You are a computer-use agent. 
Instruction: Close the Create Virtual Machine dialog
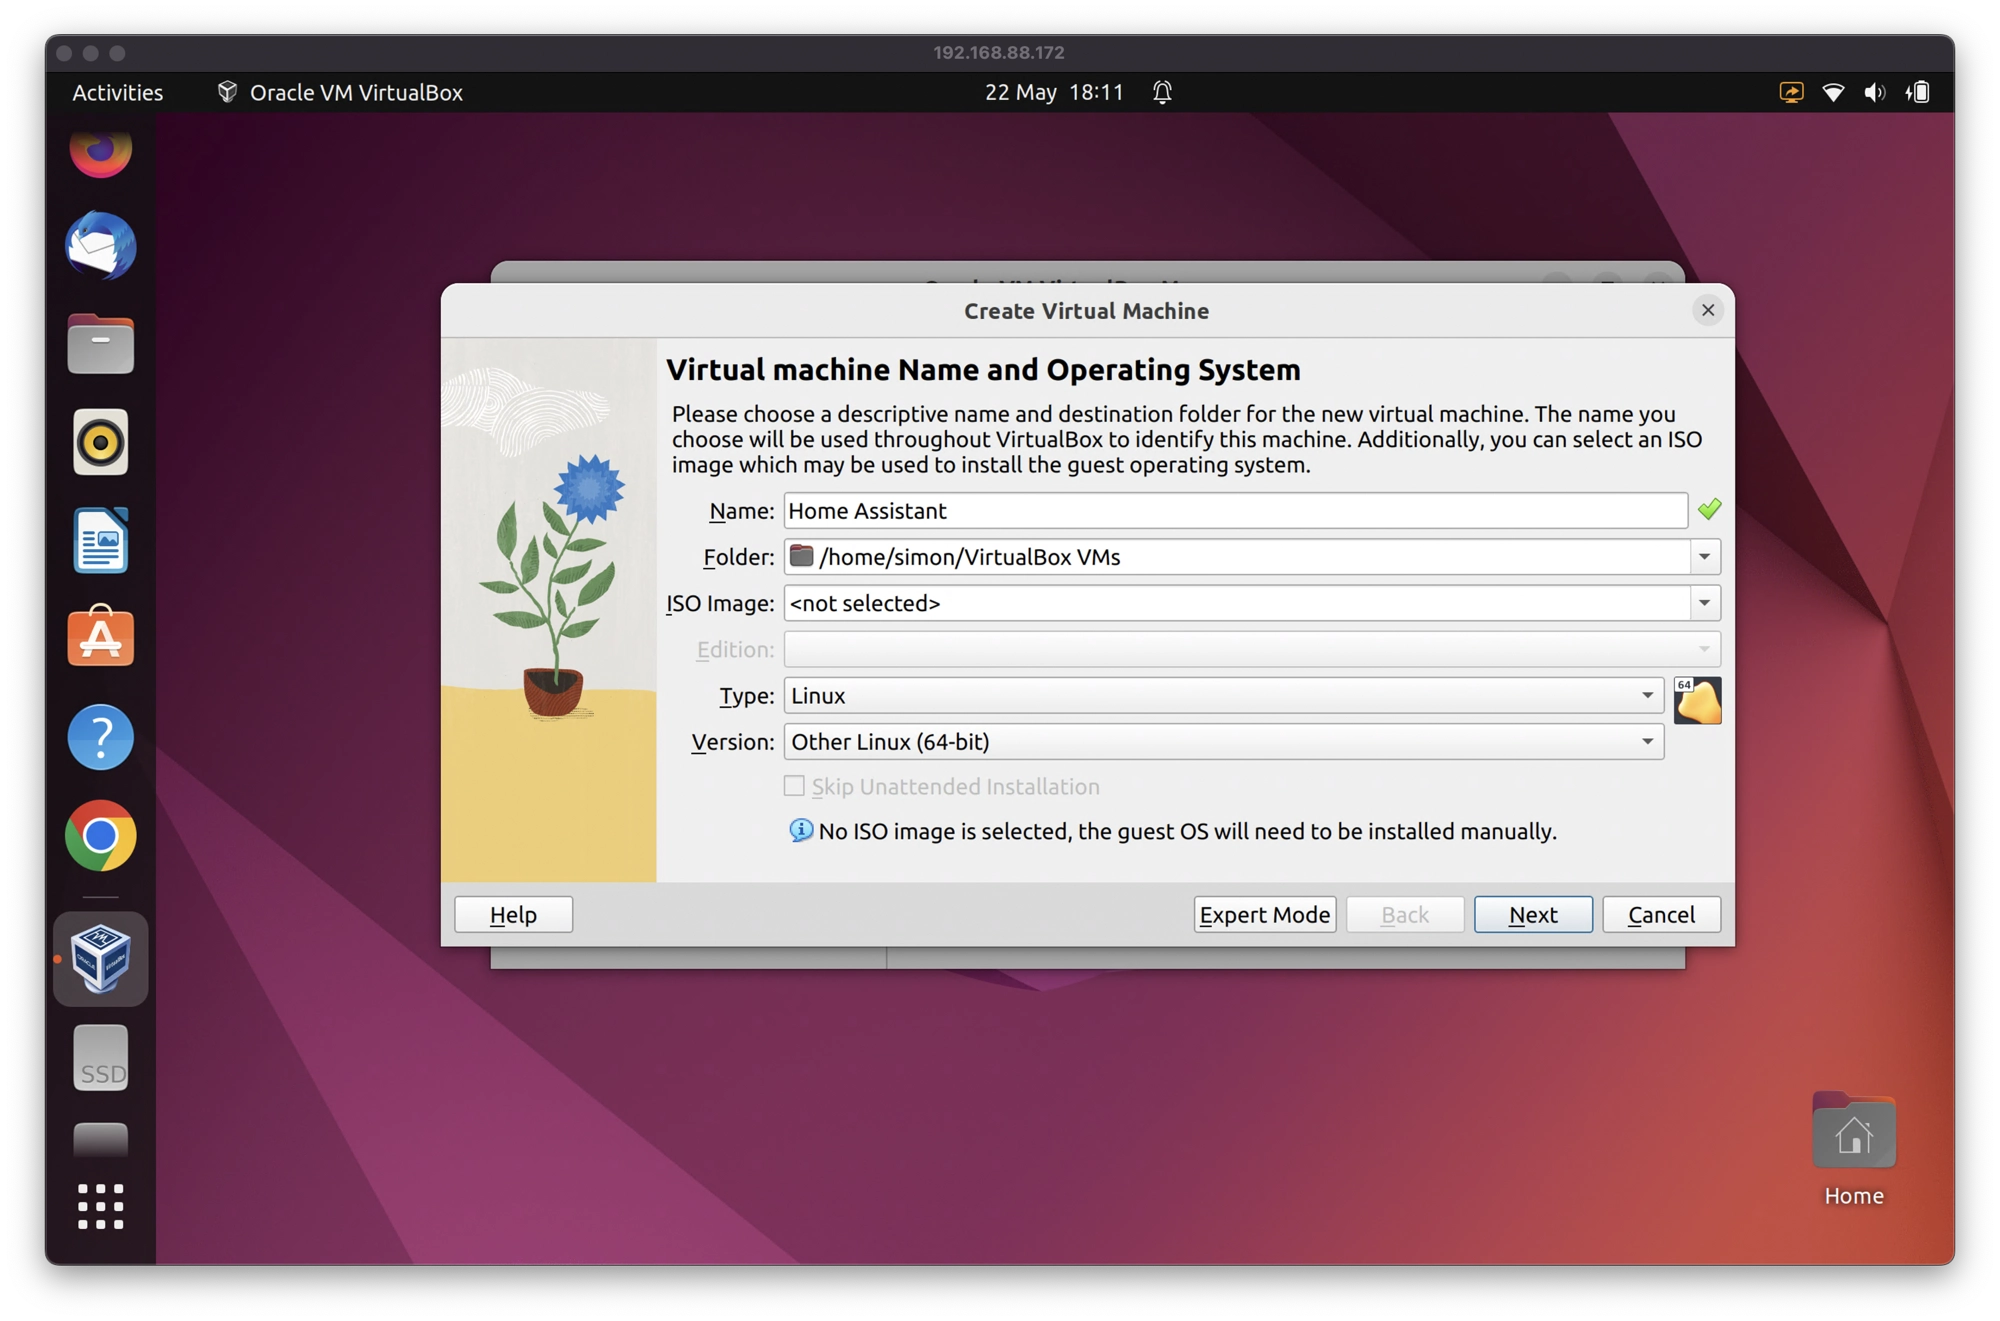coord(1707,310)
